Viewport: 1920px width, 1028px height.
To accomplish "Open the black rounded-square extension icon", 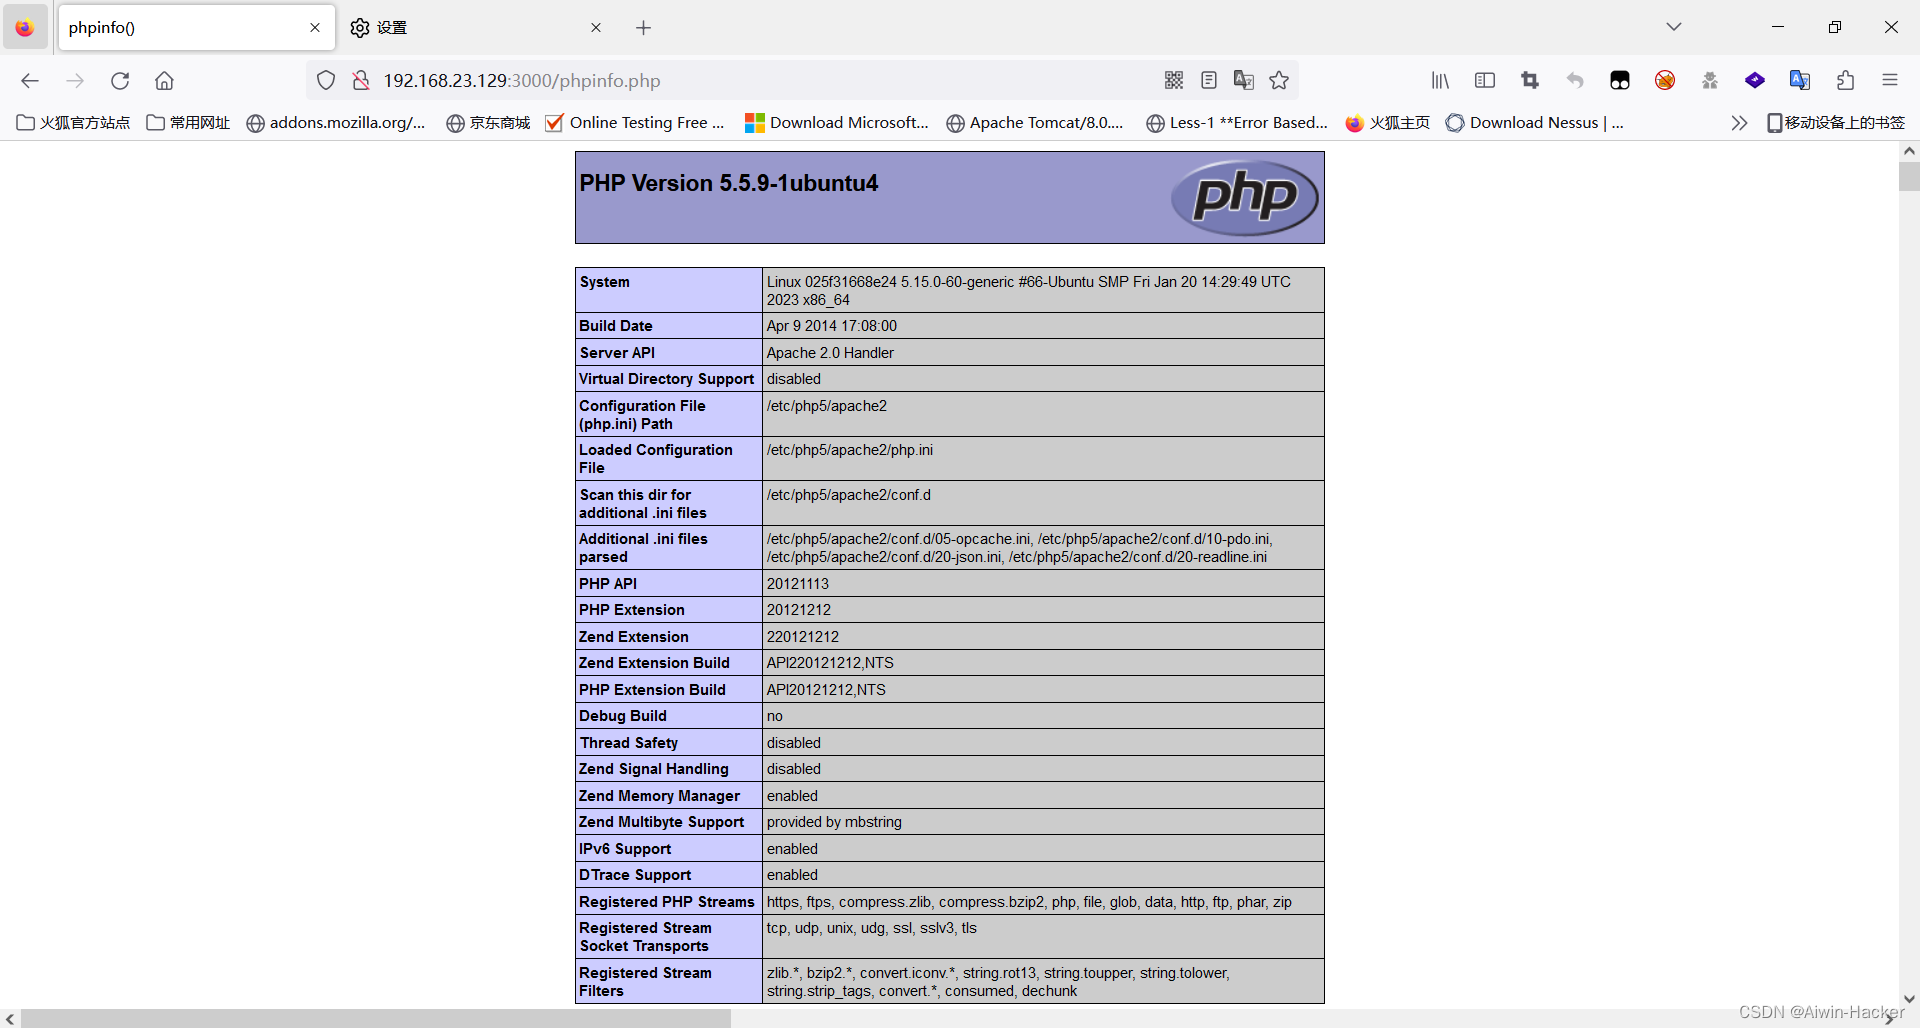I will pyautogui.click(x=1620, y=81).
